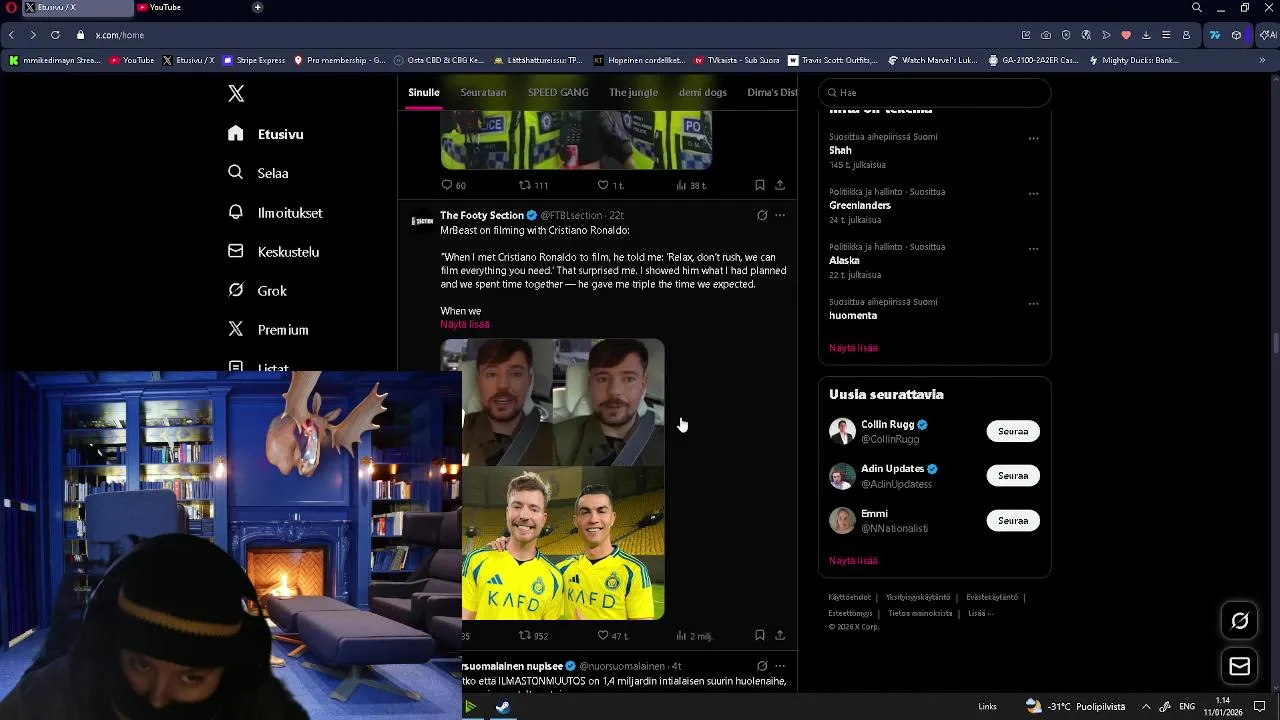Expand Footy Section post with Näytä lisää
Screen dimensions: 1280x720
(465, 324)
